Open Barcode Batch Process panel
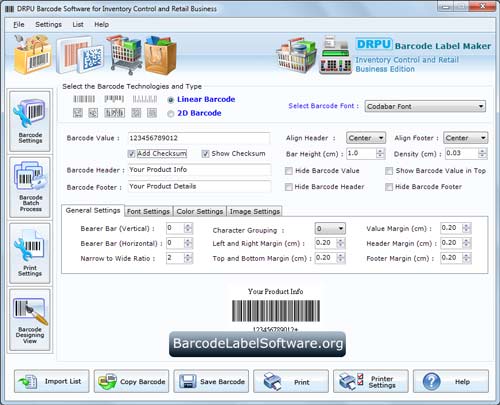The width and height of the screenshot is (500, 405). [x=30, y=187]
